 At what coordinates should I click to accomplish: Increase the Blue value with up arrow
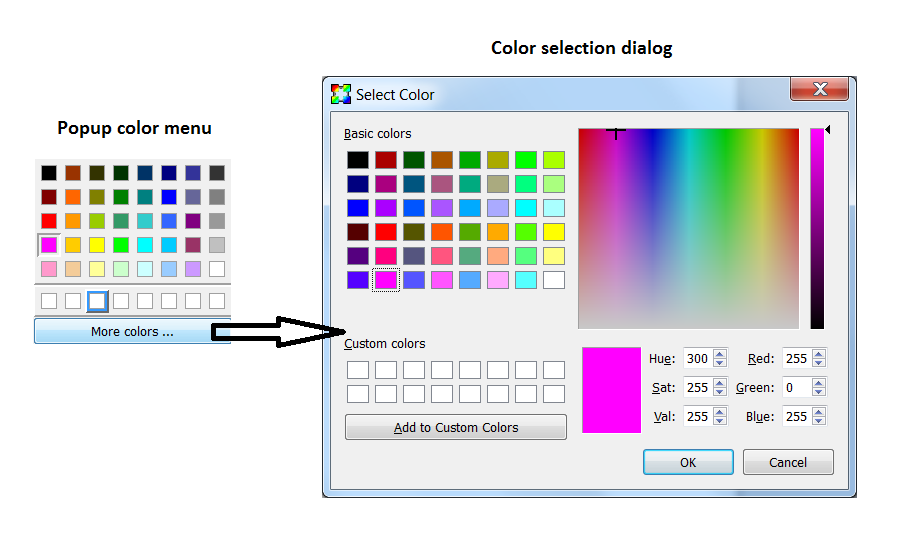coord(819,412)
